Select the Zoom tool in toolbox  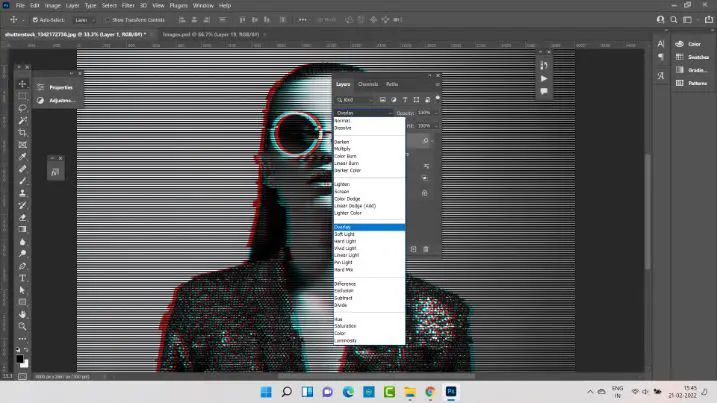tap(22, 326)
